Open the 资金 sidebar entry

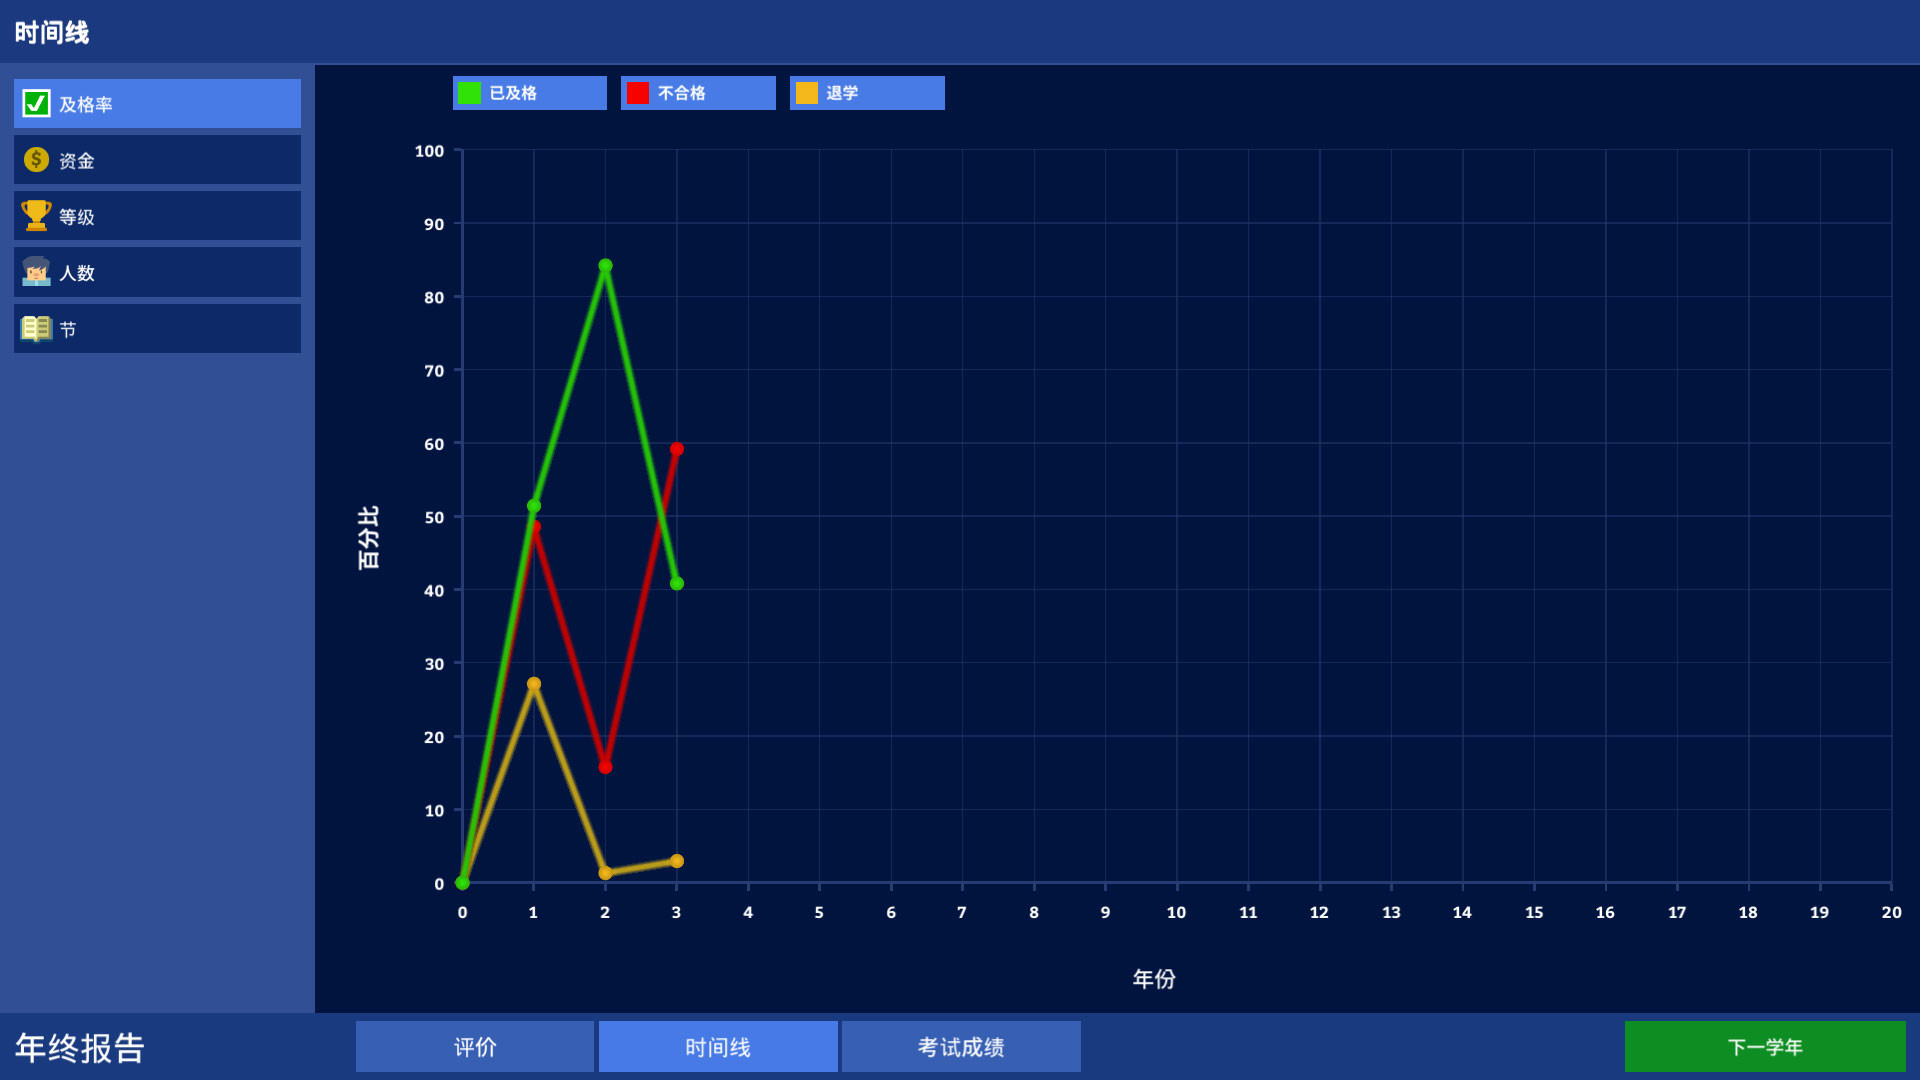click(x=157, y=159)
